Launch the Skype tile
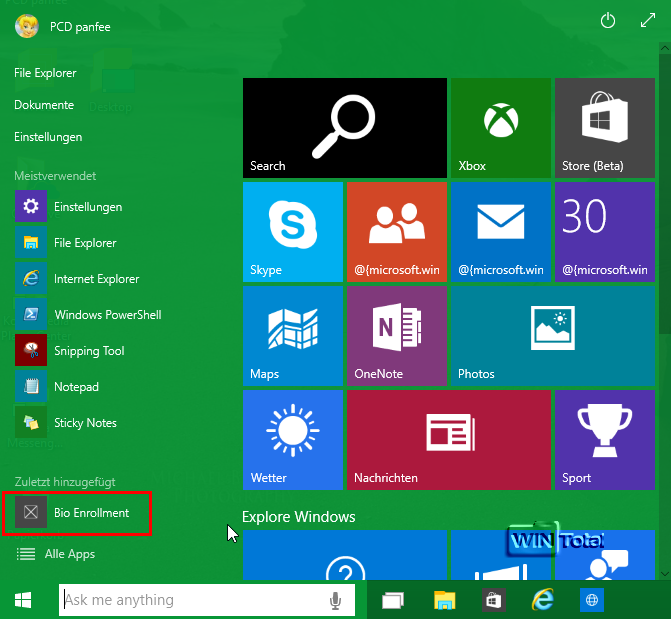This screenshot has width=671, height=619. (293, 231)
